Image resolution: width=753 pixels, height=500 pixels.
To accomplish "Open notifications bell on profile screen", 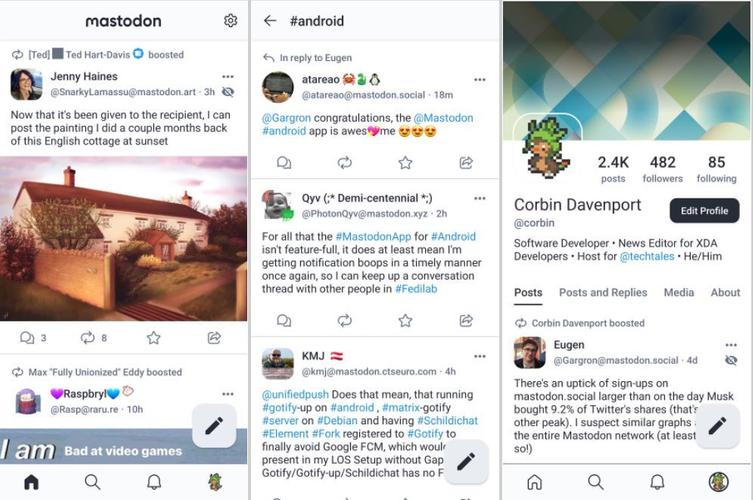I will click(657, 482).
